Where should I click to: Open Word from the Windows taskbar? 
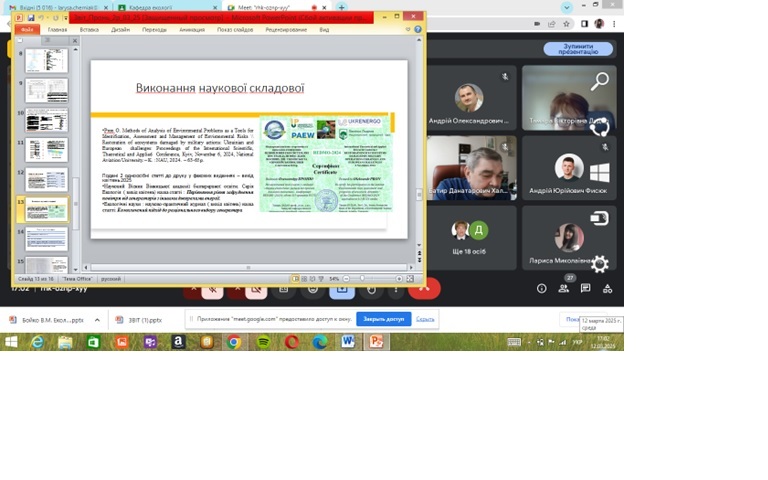coord(348,341)
